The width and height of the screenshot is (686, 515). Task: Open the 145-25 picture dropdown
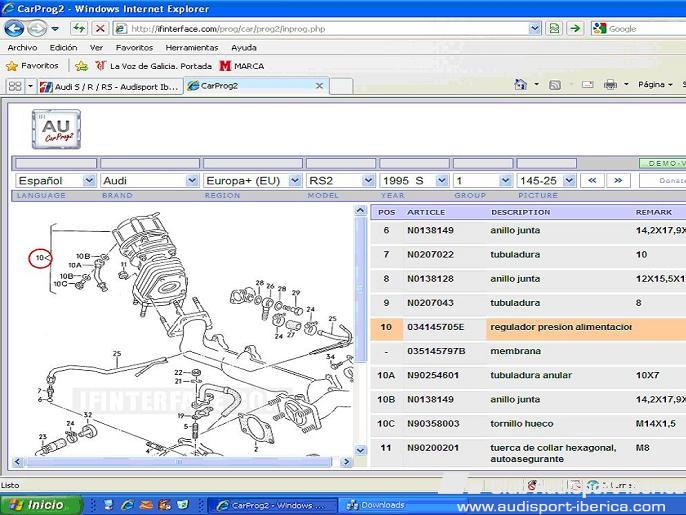point(546,180)
